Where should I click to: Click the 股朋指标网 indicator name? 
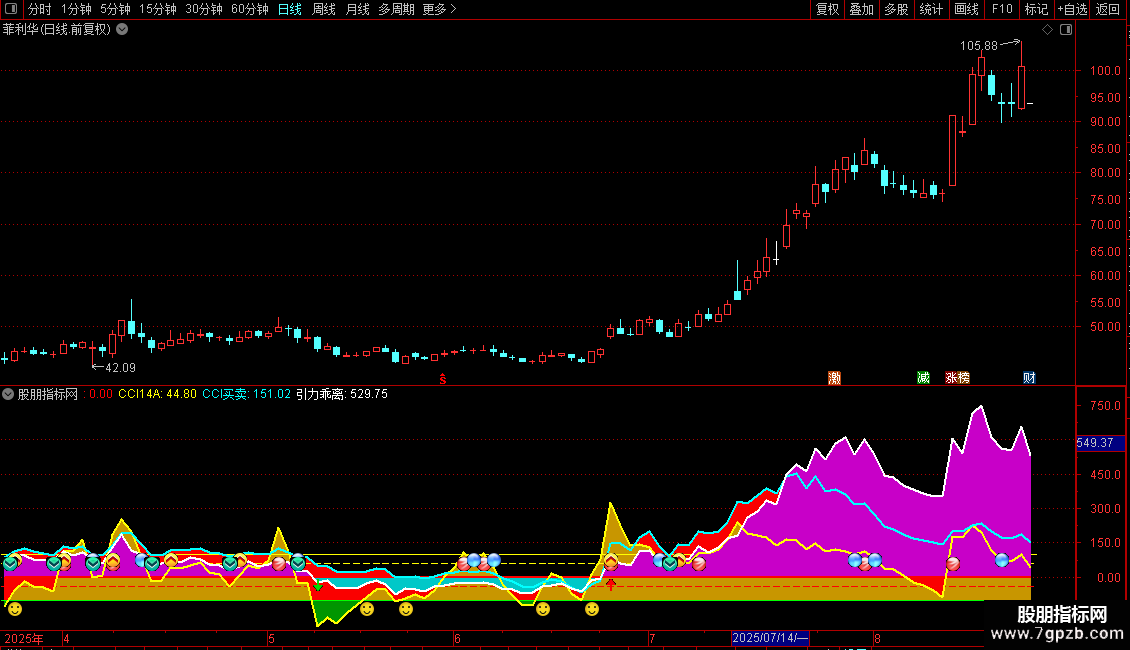pyautogui.click(x=48, y=394)
